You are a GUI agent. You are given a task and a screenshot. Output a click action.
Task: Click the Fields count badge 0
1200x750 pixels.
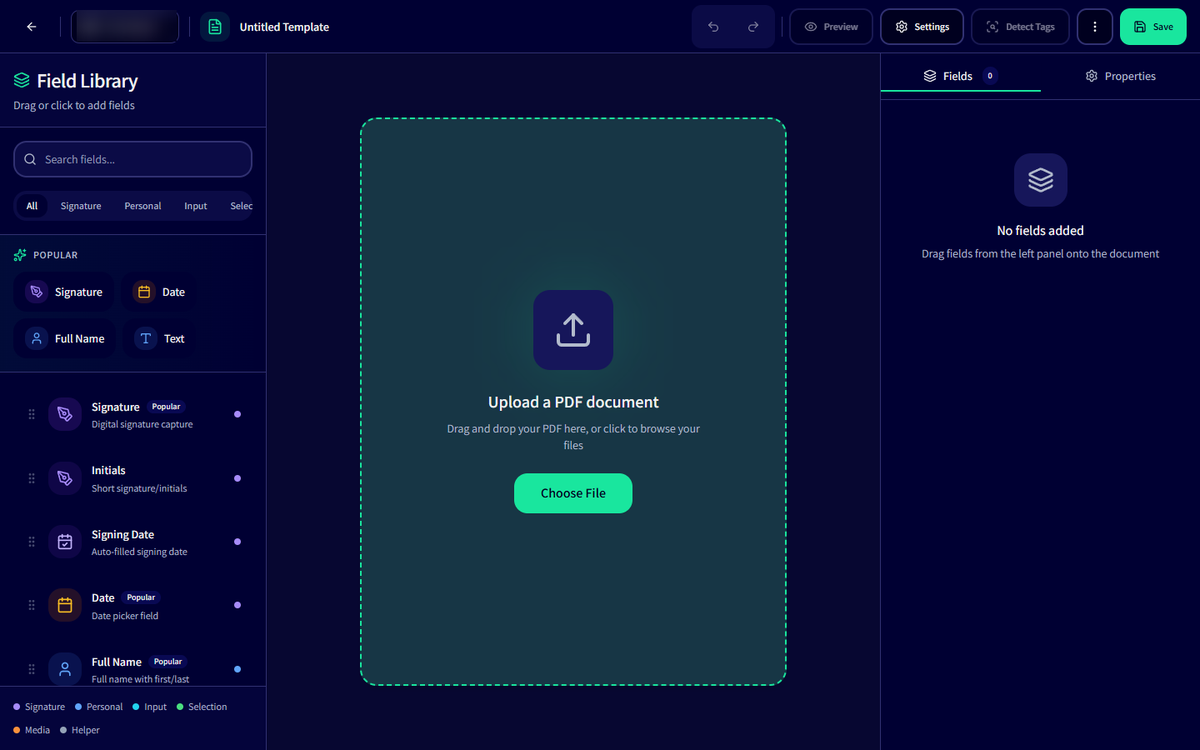click(x=990, y=76)
